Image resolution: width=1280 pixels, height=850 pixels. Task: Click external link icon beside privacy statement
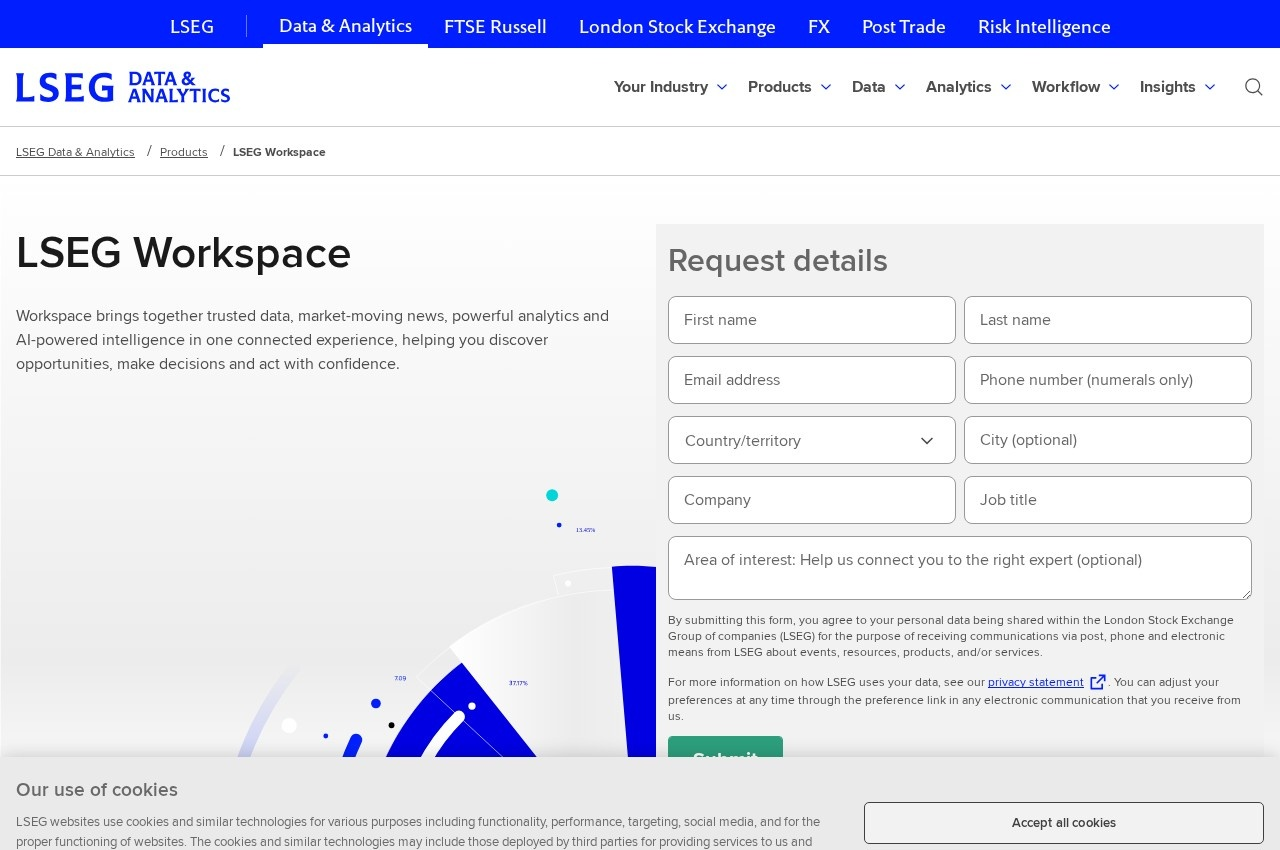[x=1098, y=682]
